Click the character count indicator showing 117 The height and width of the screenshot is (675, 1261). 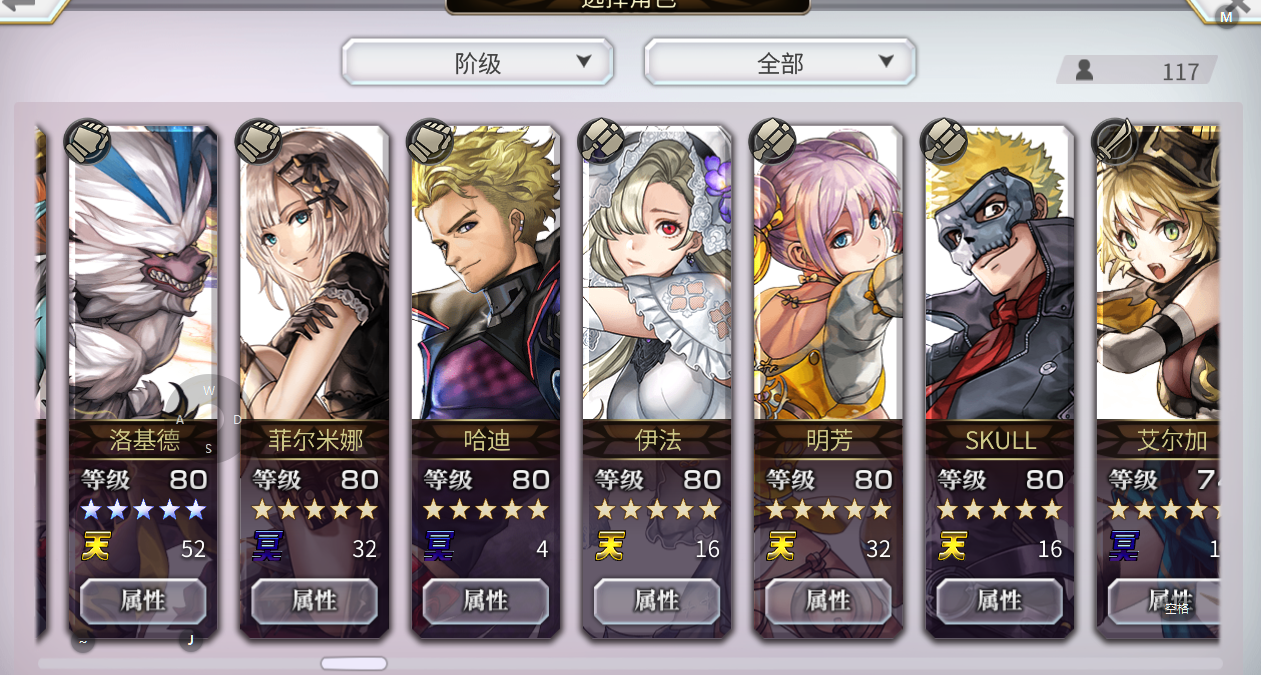point(1137,71)
